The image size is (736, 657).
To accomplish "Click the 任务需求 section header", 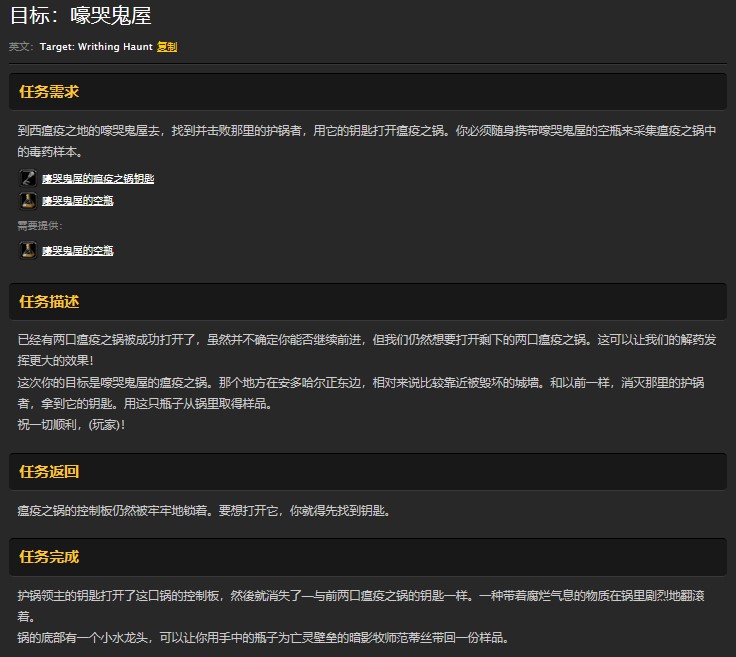I will pyautogui.click(x=49, y=92).
